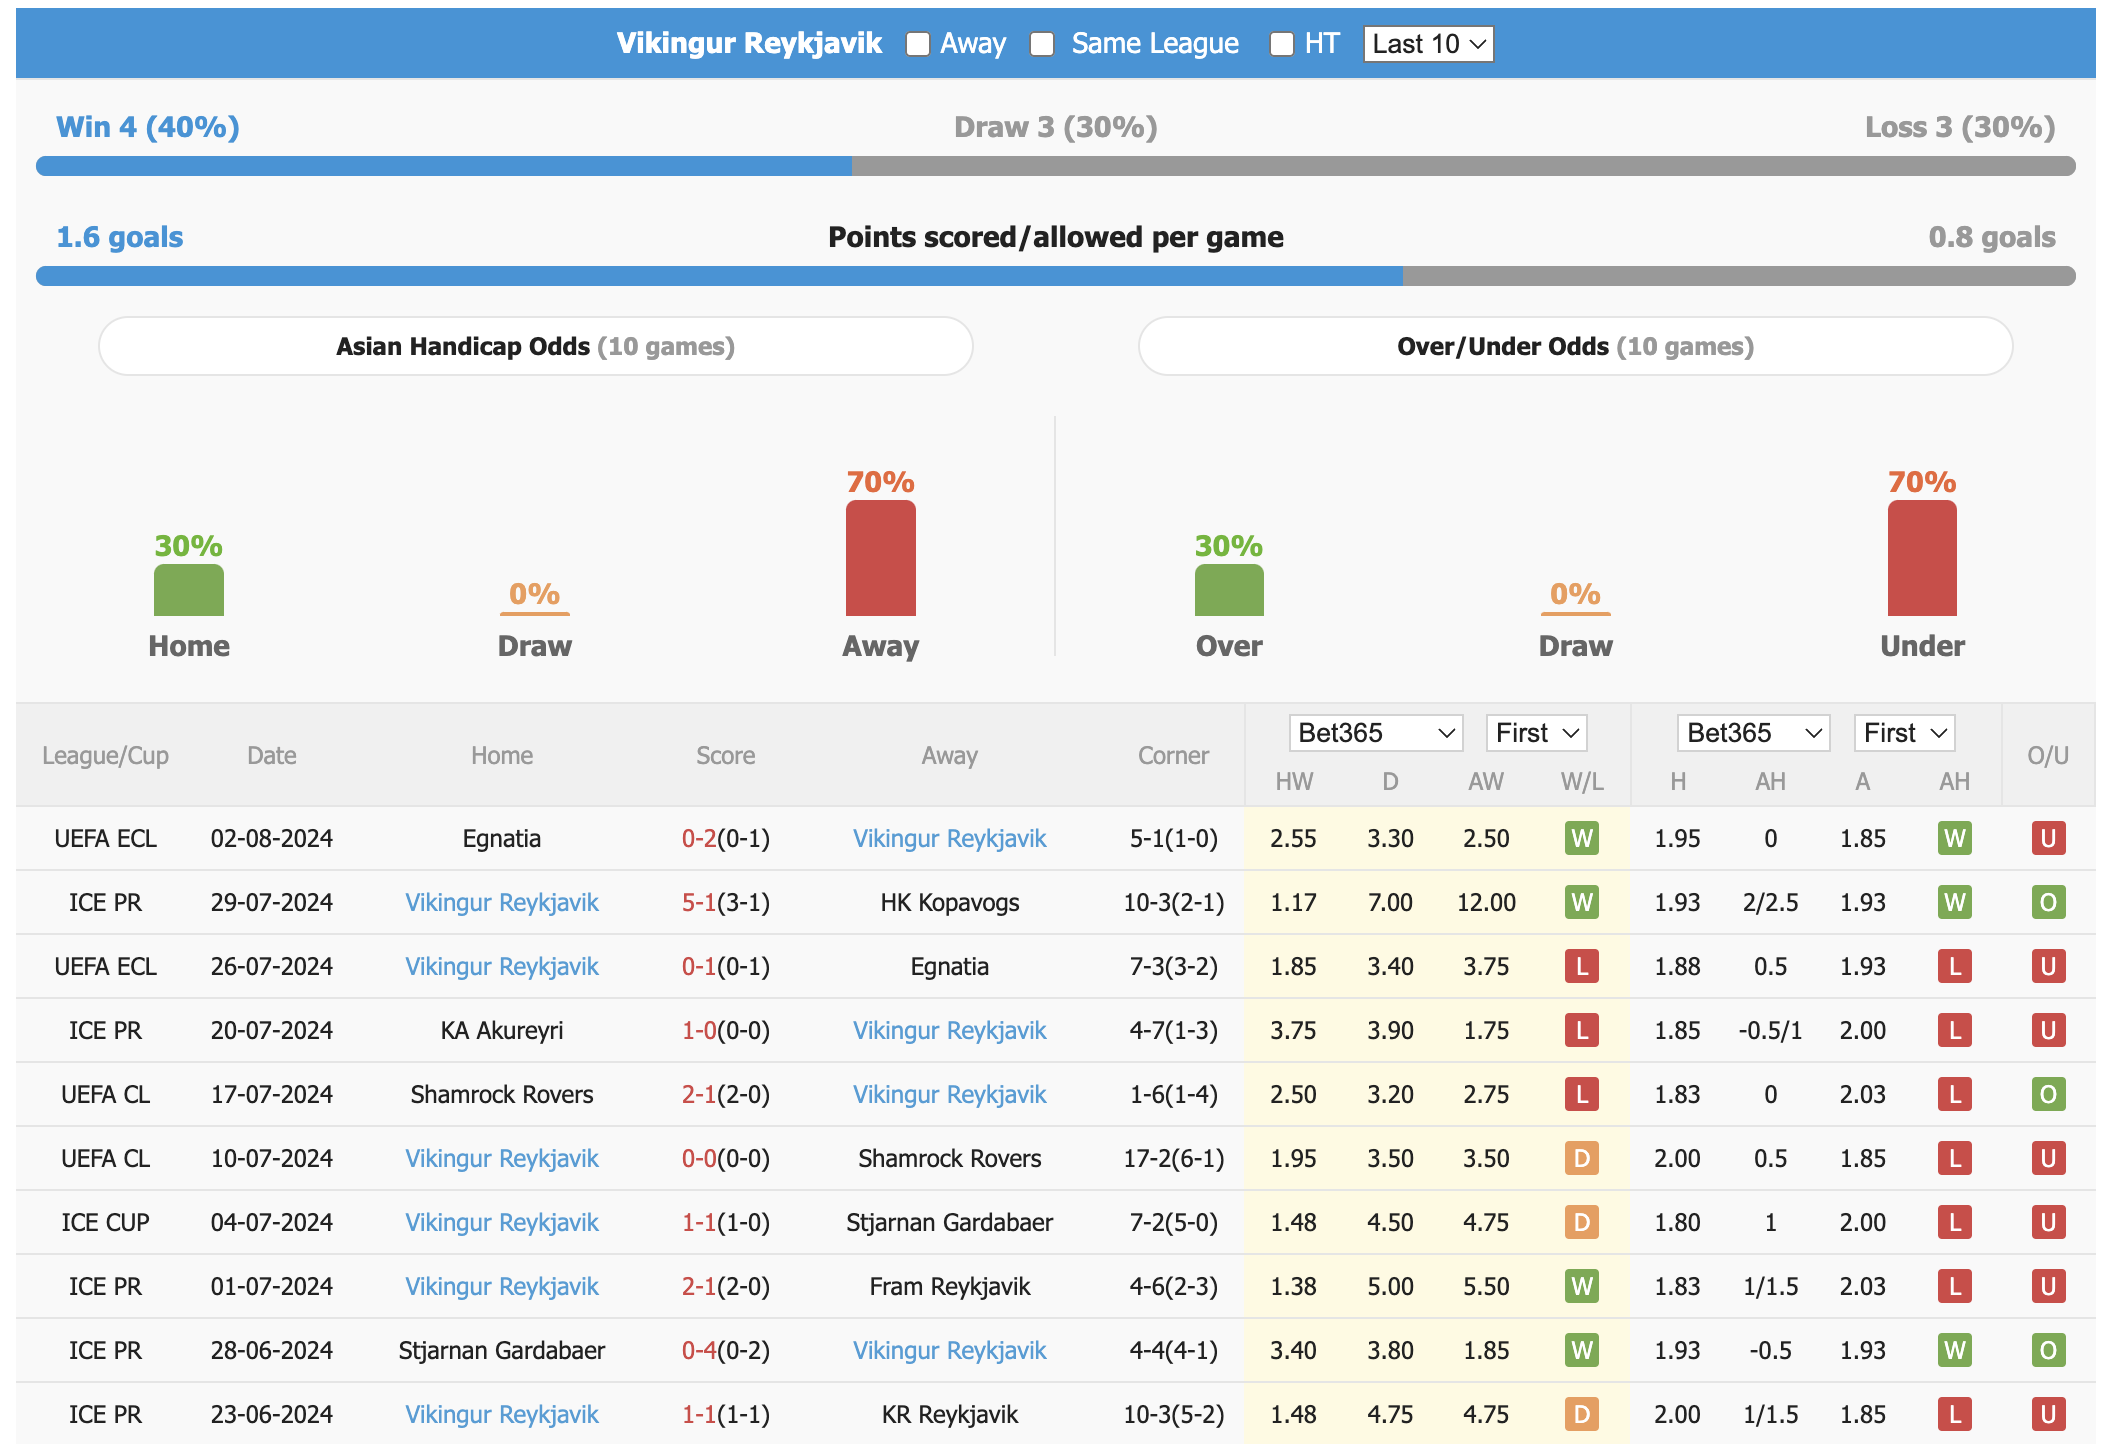Click the D result badge in 10-07-2024 W/L column
The width and height of the screenshot is (2116, 1444).
[1582, 1158]
